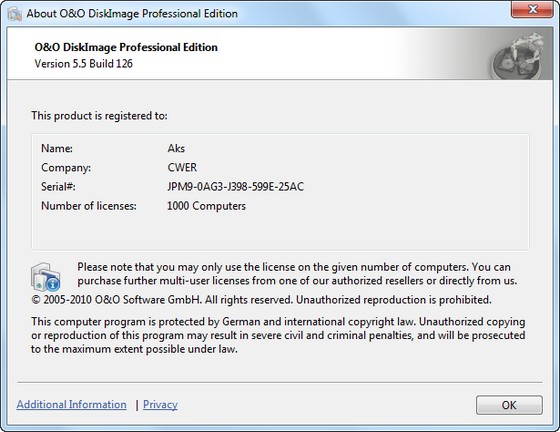Click the registered name Aks
Viewport: 560px width, 432px height.
(x=176, y=148)
